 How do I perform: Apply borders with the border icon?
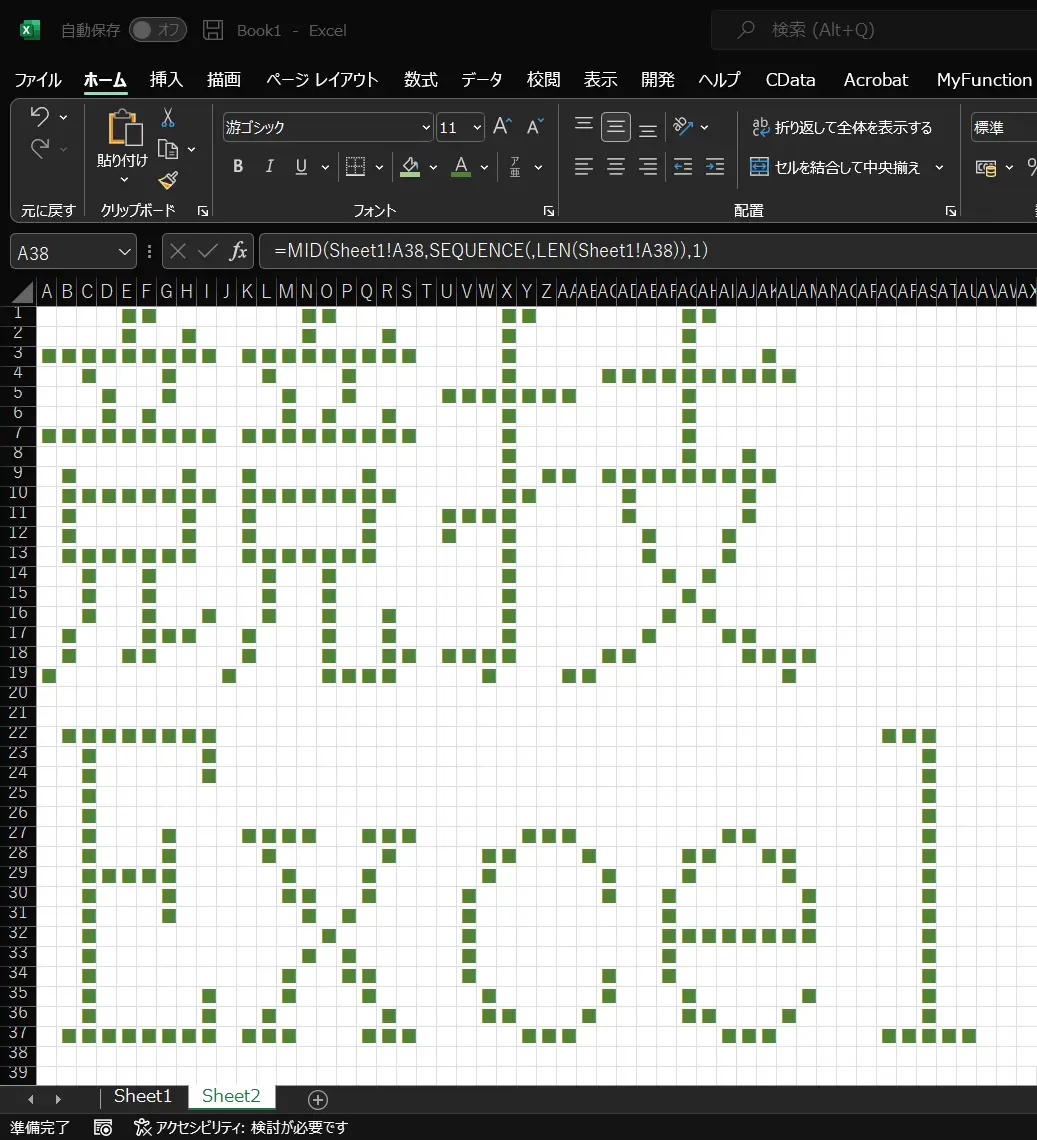pos(356,166)
